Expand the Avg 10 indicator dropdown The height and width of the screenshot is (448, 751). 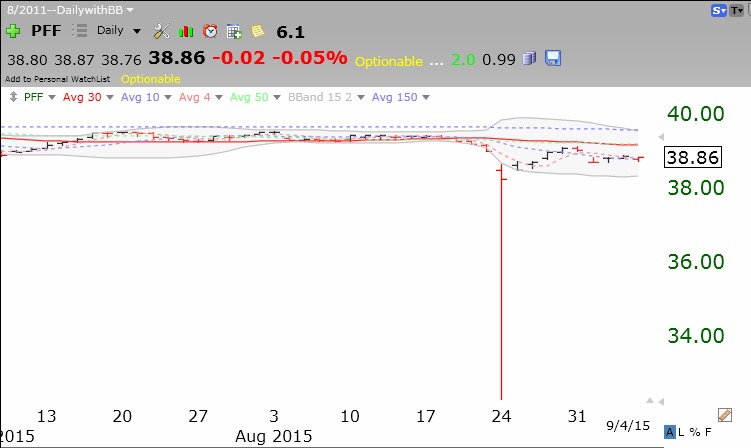tap(168, 97)
